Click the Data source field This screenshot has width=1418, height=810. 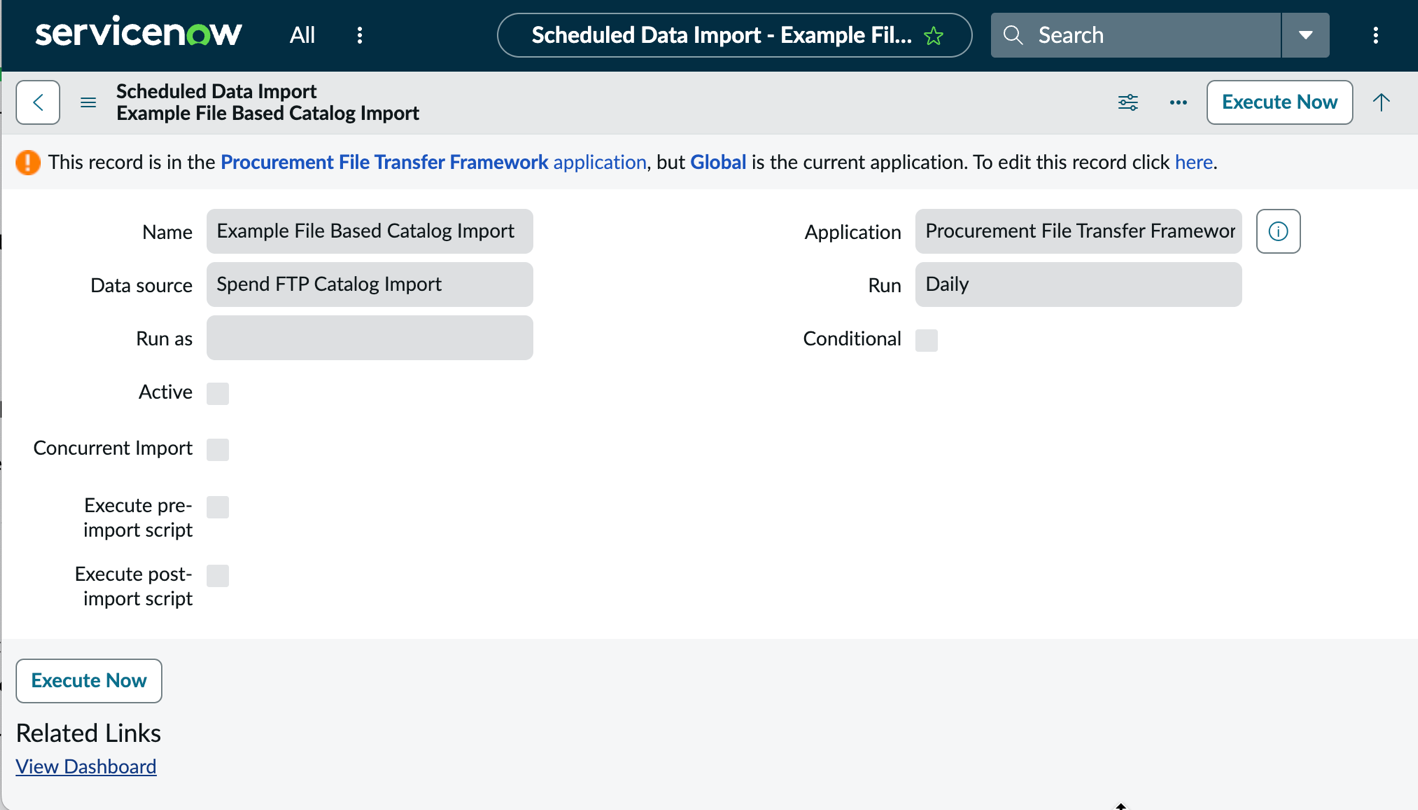[370, 284]
